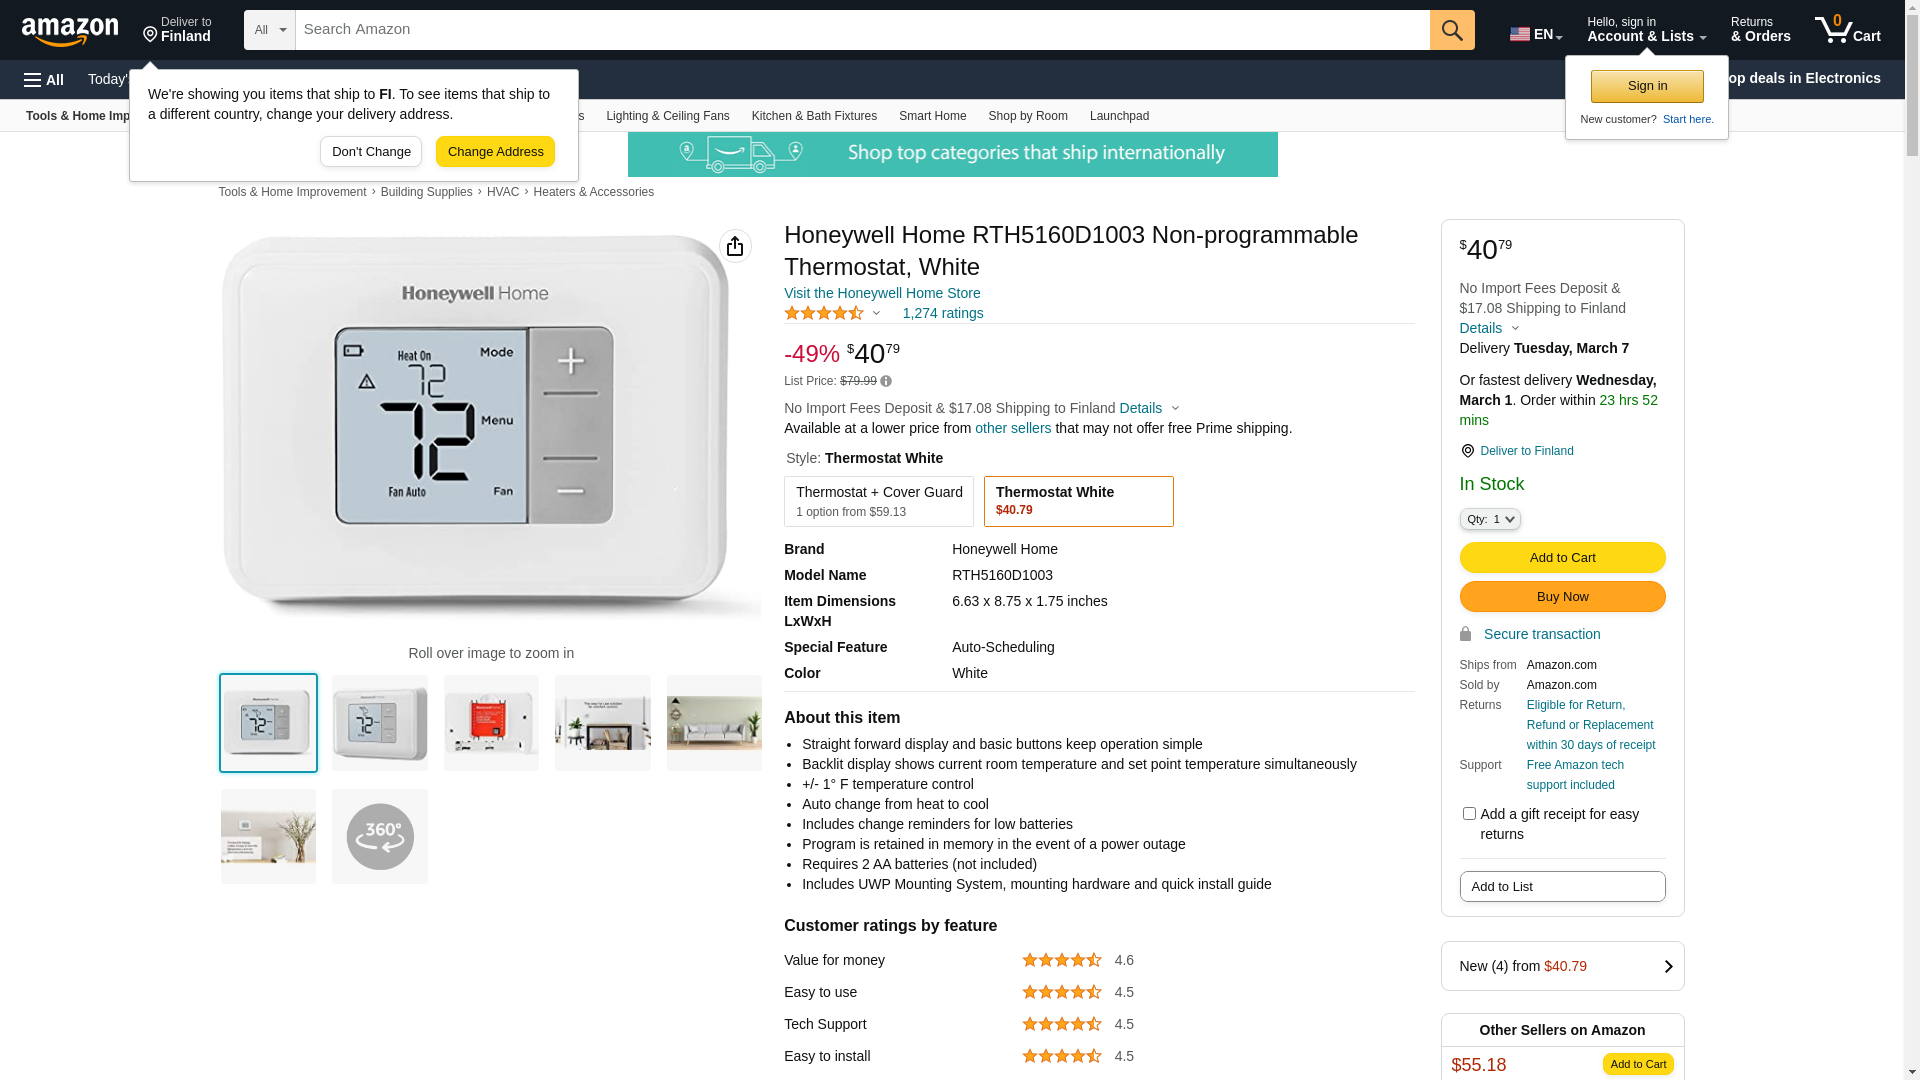1920x1080 pixels.
Task: Open Smart Home category tab
Action: click(x=932, y=116)
